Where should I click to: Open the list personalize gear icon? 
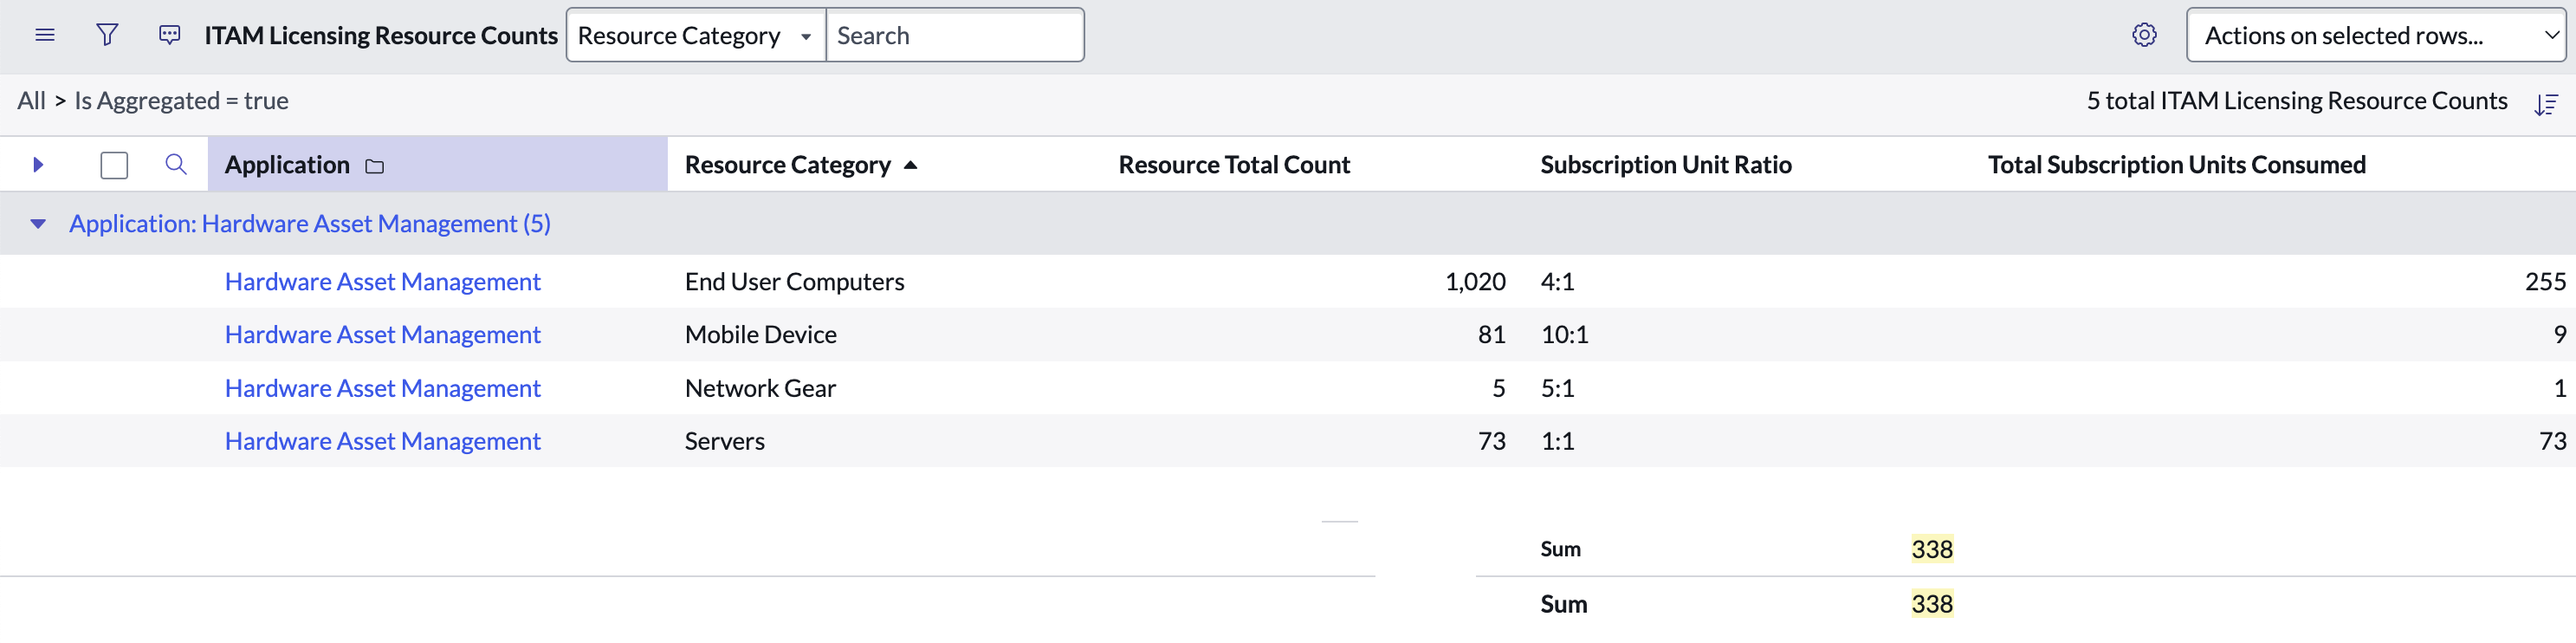tap(2144, 35)
